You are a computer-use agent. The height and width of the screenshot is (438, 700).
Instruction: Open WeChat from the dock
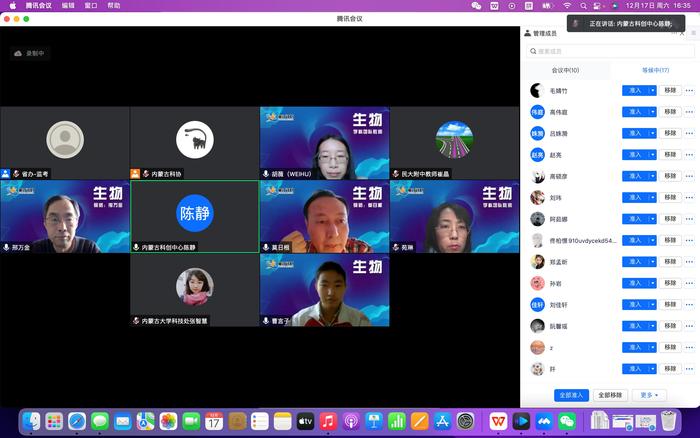[x=567, y=422]
